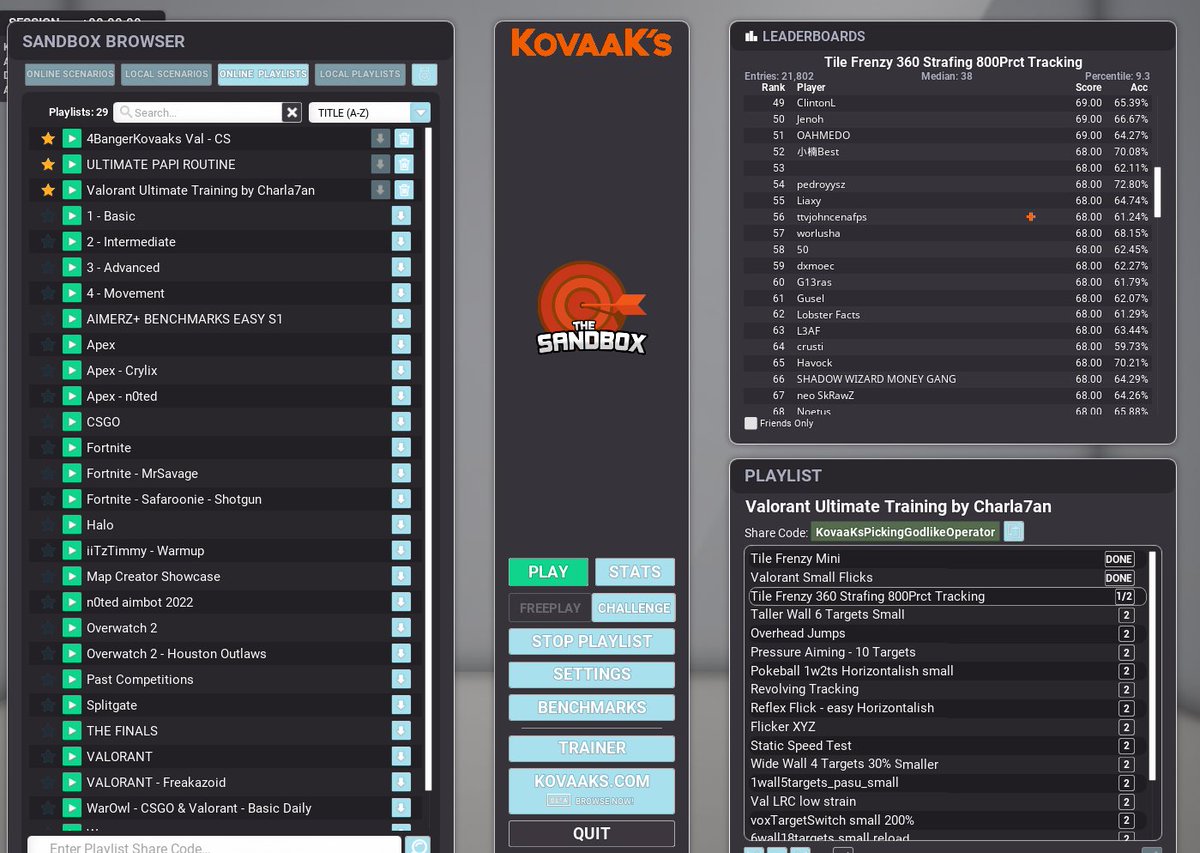This screenshot has height=853, width=1200.
Task: Select the Flicker XYZ scenario
Action: pos(946,727)
